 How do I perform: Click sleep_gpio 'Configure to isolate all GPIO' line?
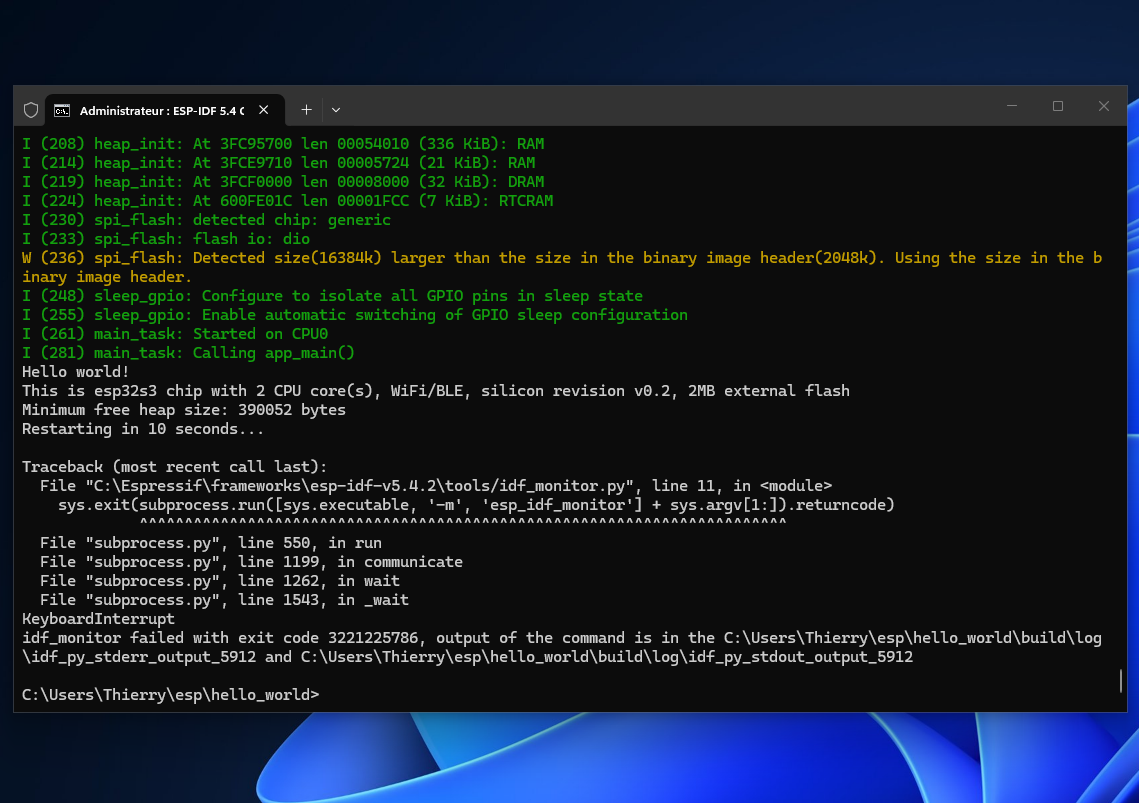tap(332, 296)
